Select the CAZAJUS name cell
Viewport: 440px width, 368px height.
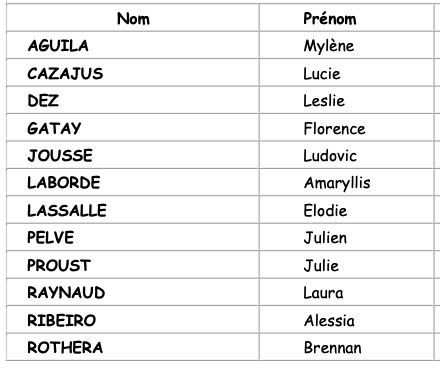[x=133, y=73]
